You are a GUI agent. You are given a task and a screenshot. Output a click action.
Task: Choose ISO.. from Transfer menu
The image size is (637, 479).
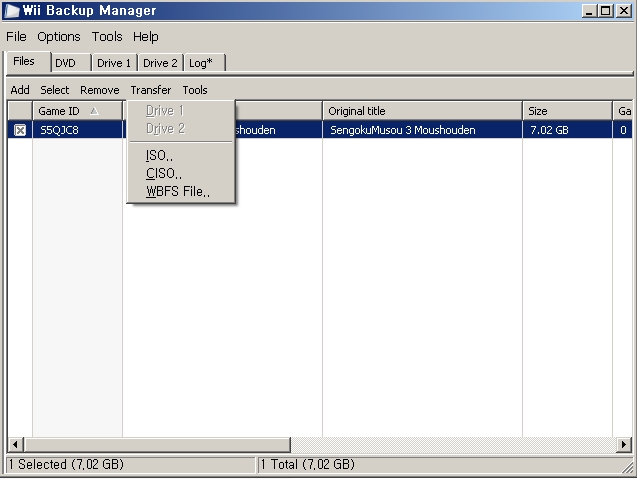(181, 155)
